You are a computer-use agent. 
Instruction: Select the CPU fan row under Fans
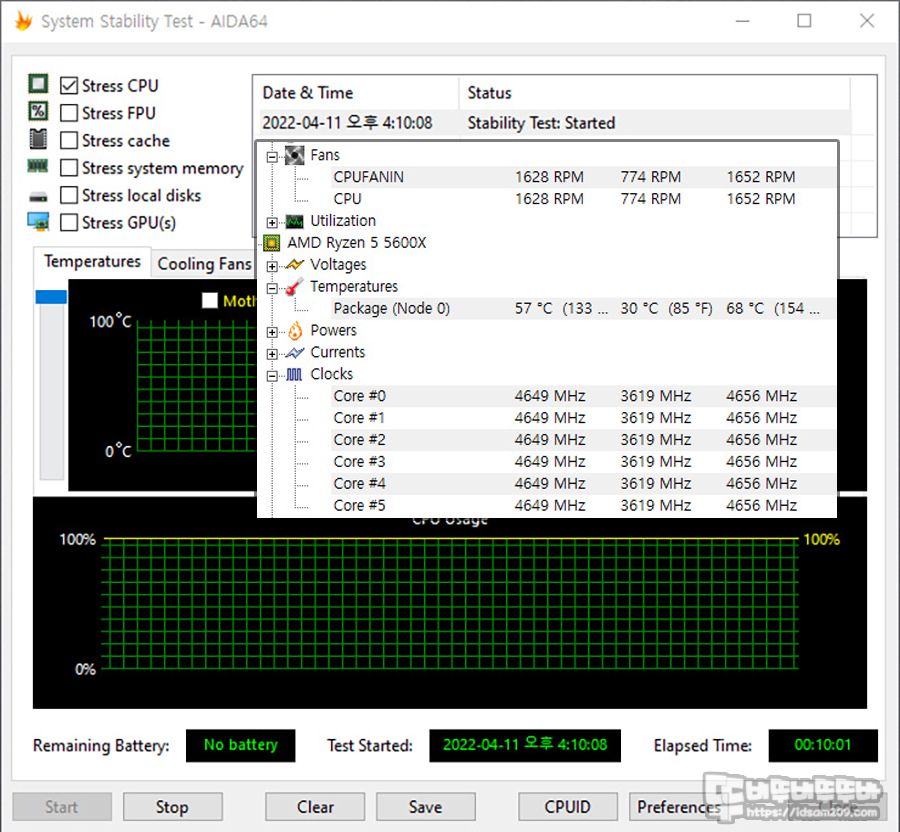coord(583,199)
